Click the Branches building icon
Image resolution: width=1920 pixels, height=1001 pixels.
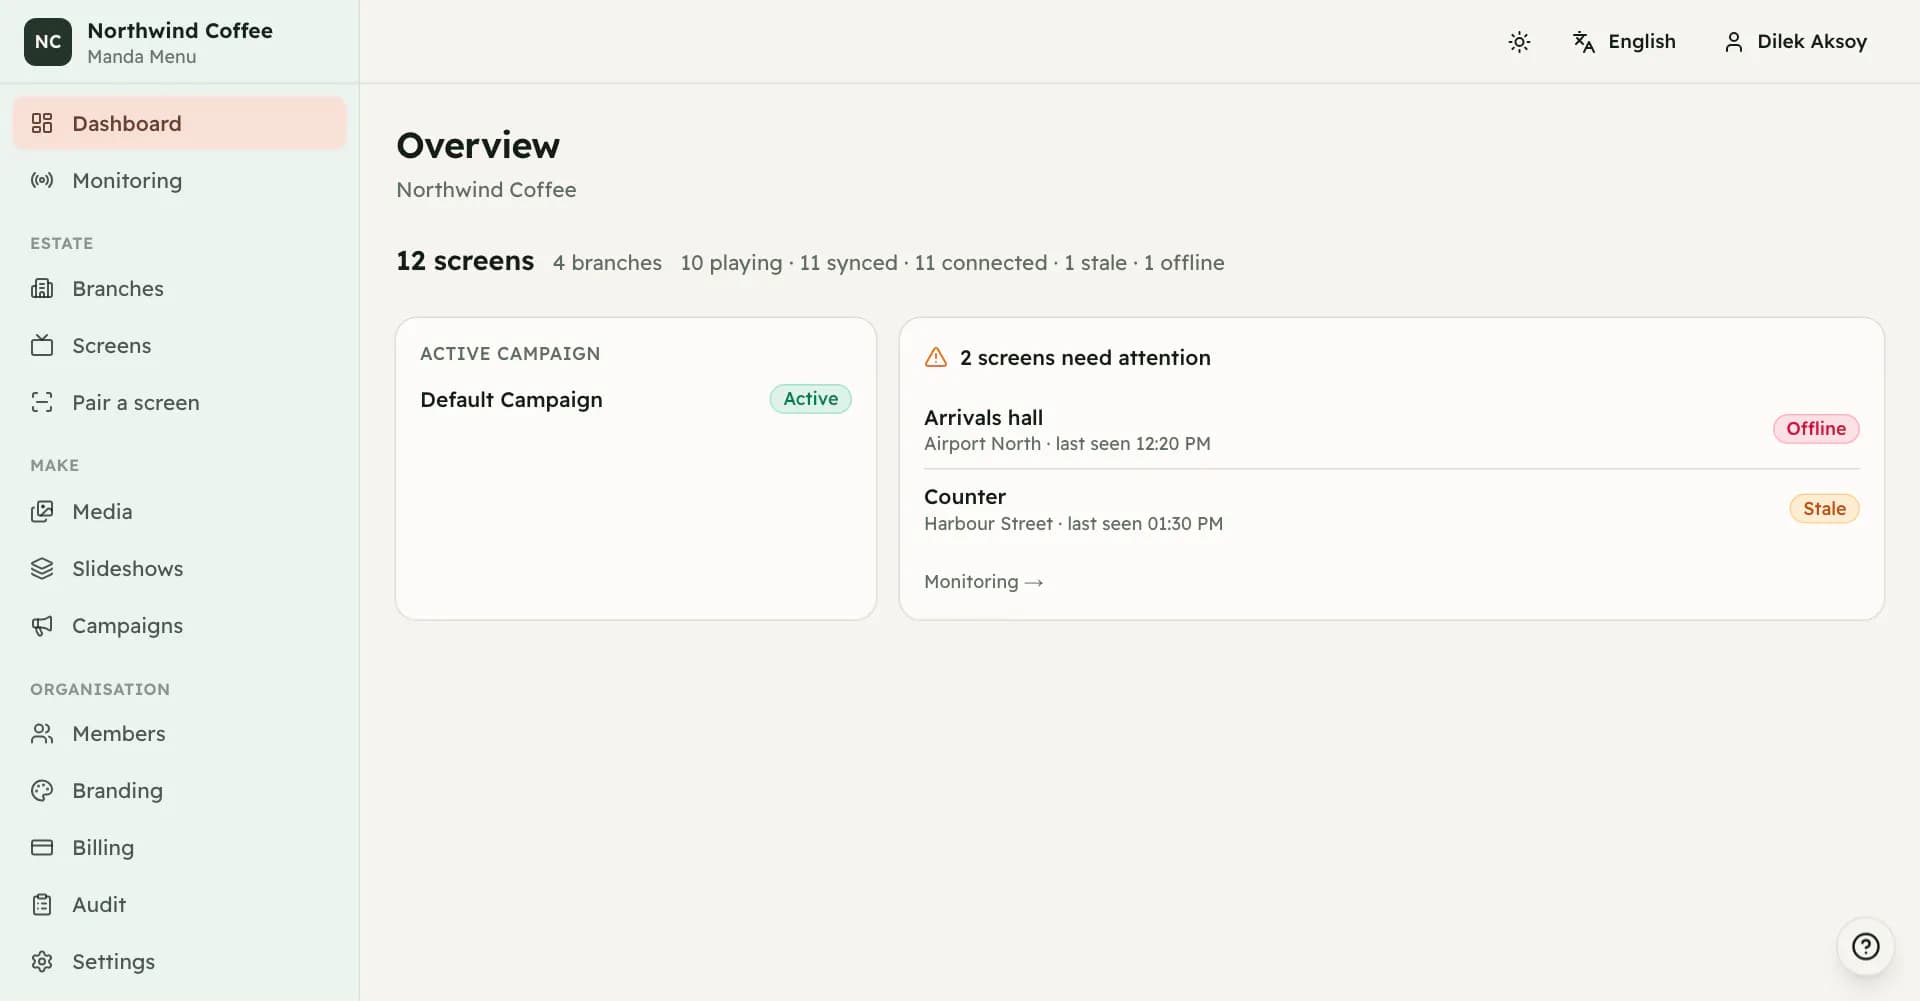coord(42,288)
